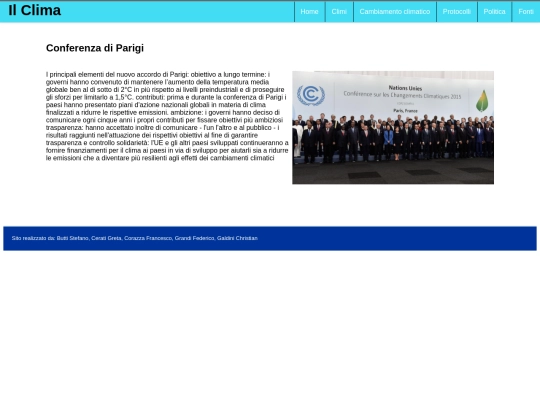540x405 pixels.
Task: Click the Paris conference group photo
Action: click(x=393, y=127)
